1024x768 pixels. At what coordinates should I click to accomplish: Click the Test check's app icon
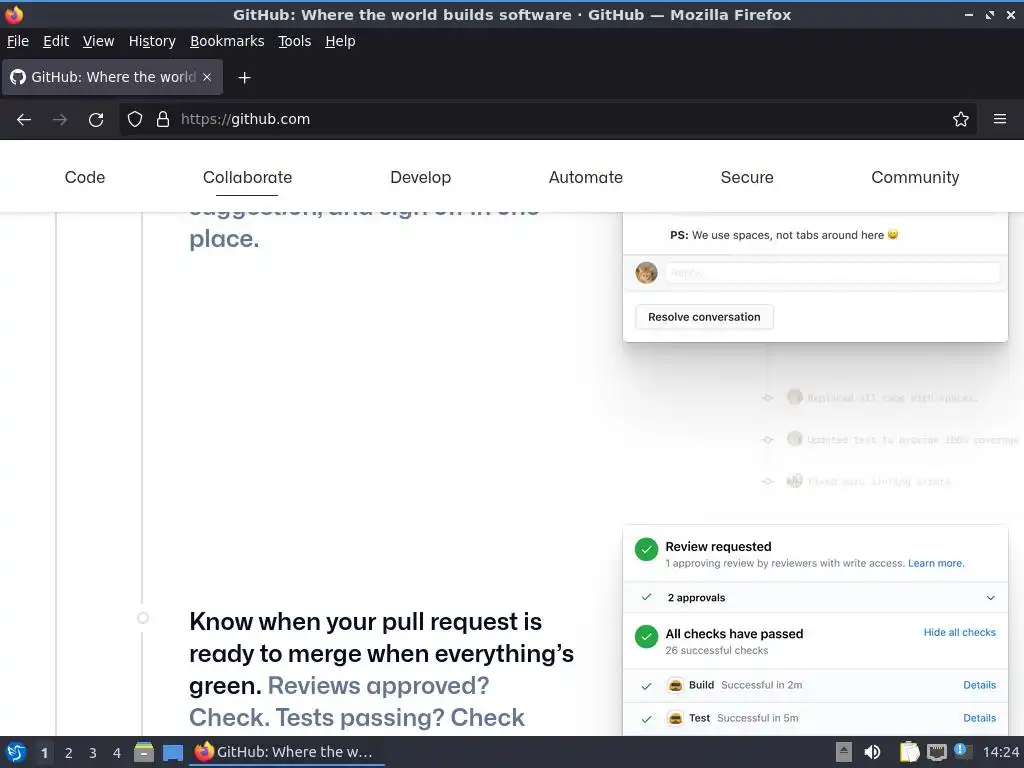coord(675,718)
